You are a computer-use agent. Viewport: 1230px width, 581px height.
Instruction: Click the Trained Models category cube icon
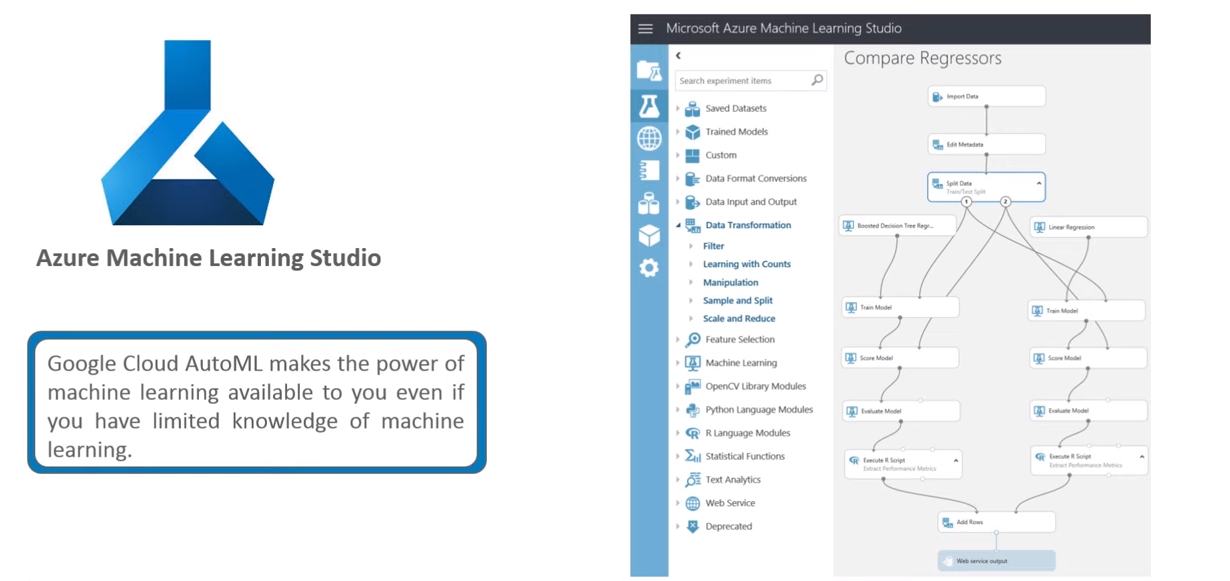[692, 132]
